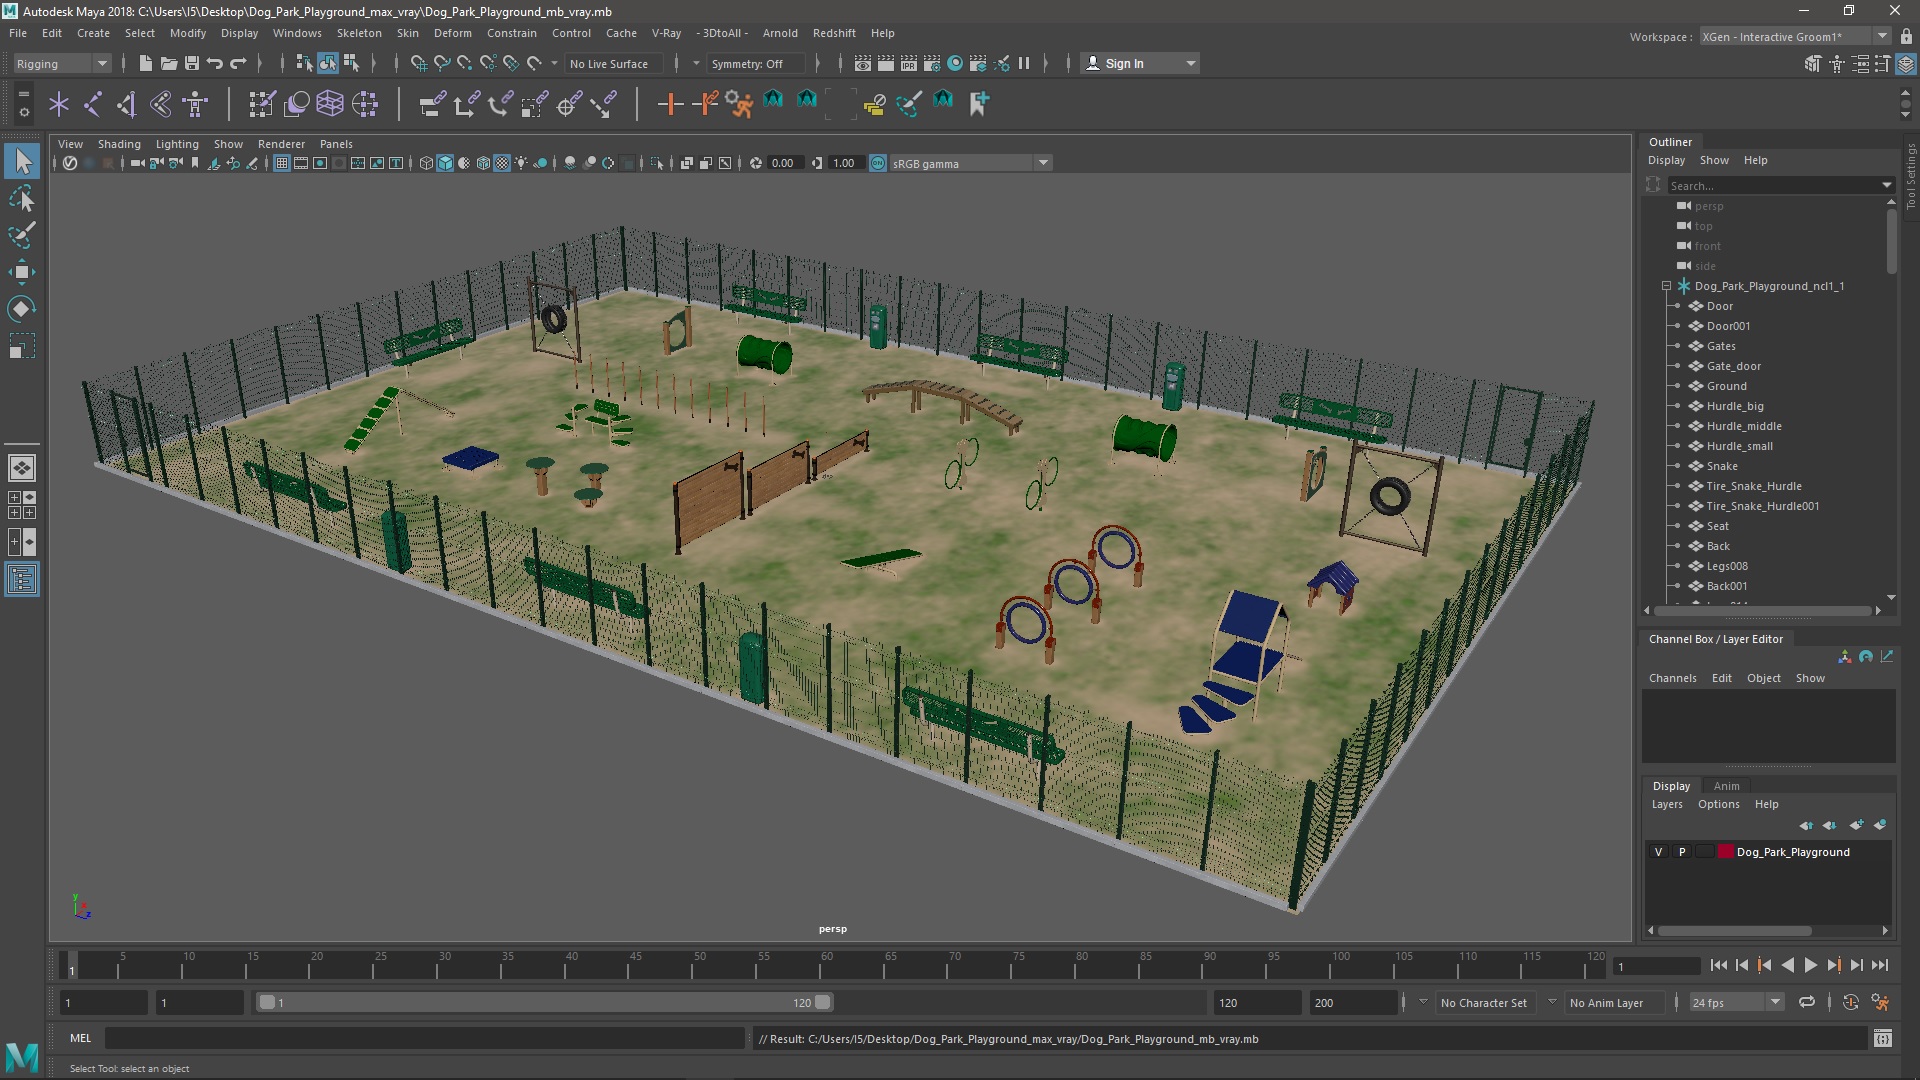Expand the Hurdle_big outliner item

coord(1677,405)
